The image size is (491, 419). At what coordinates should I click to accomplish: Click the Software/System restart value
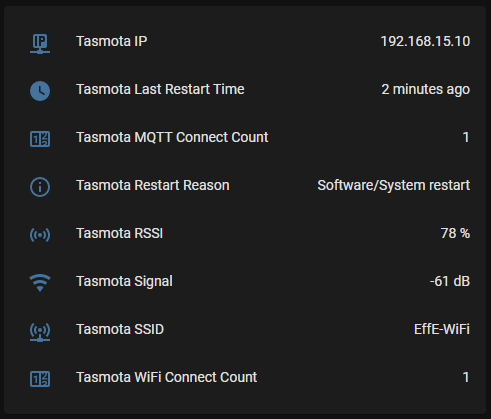(x=394, y=185)
